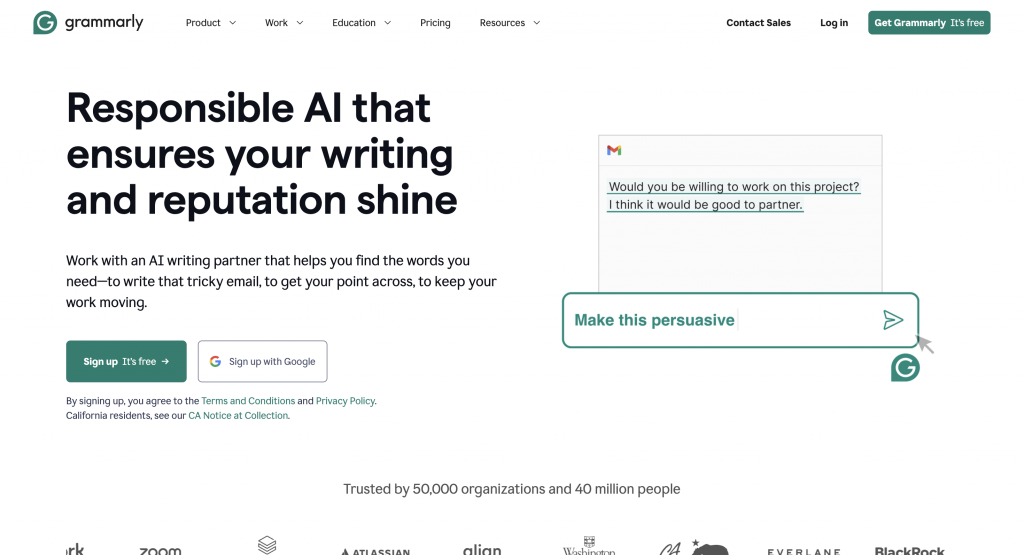
Task: Go to the Pricing page
Action: [435, 23]
